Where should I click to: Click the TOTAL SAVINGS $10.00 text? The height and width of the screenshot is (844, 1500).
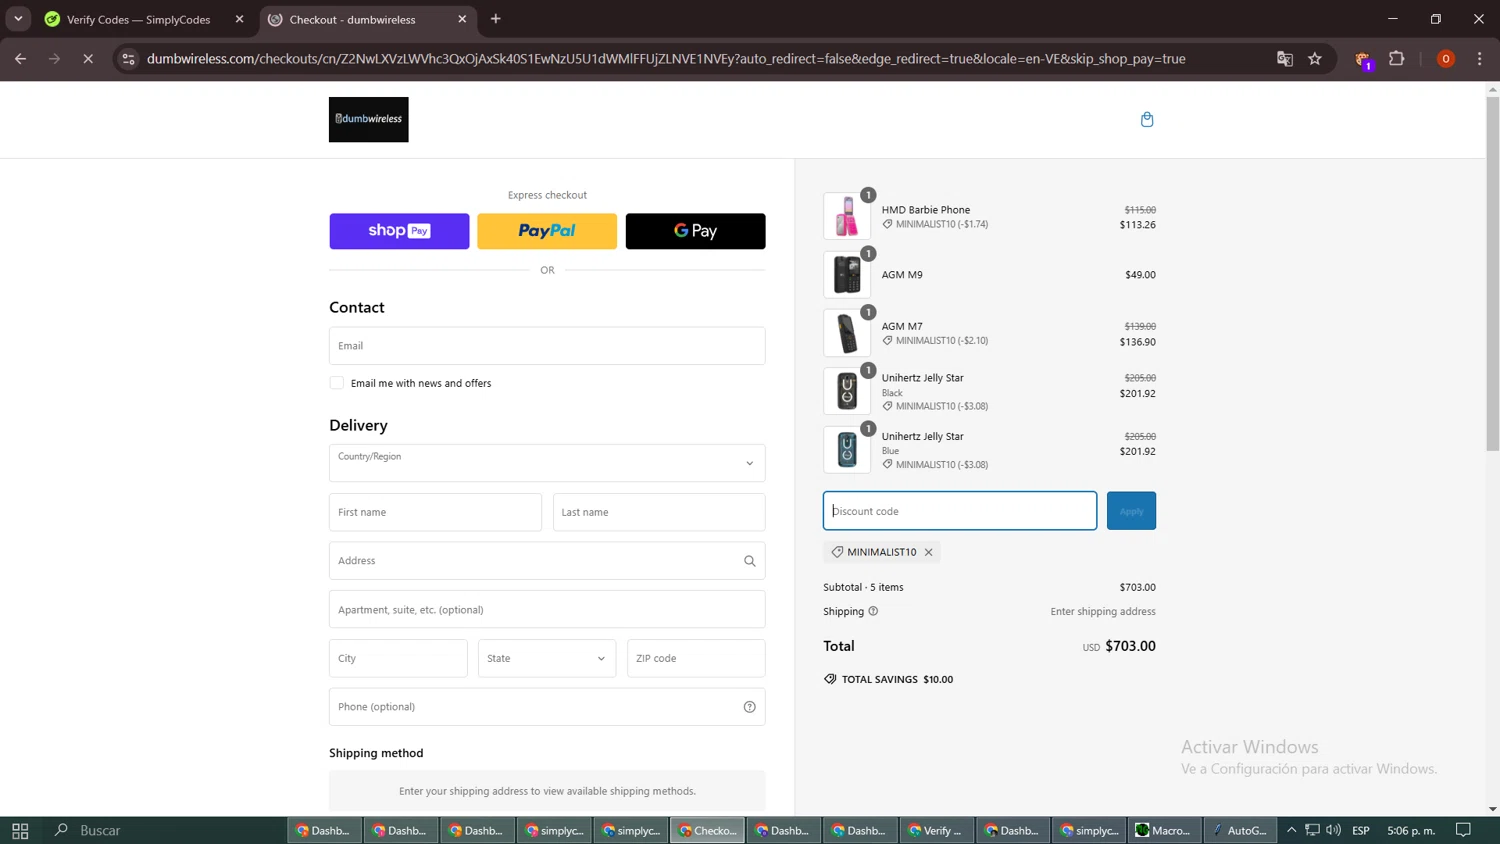(x=897, y=679)
